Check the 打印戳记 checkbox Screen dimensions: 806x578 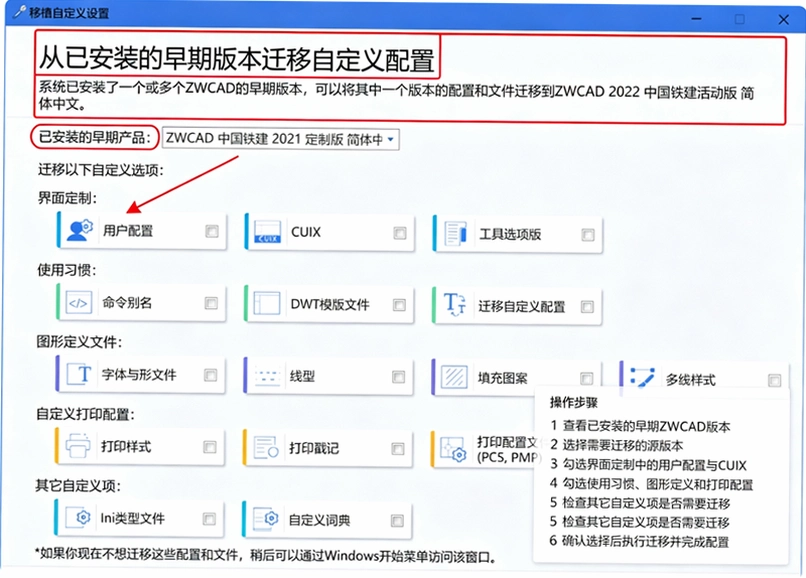click(398, 449)
